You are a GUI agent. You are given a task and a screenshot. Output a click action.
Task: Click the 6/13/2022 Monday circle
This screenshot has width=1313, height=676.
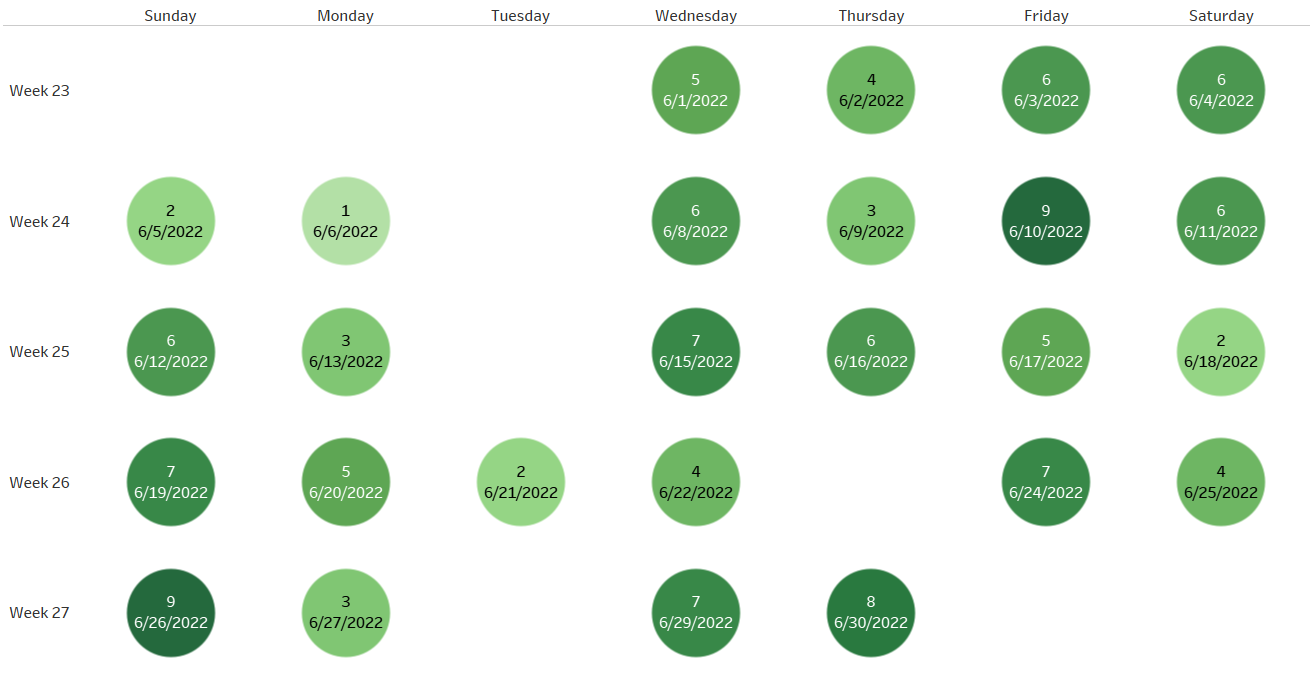point(346,351)
